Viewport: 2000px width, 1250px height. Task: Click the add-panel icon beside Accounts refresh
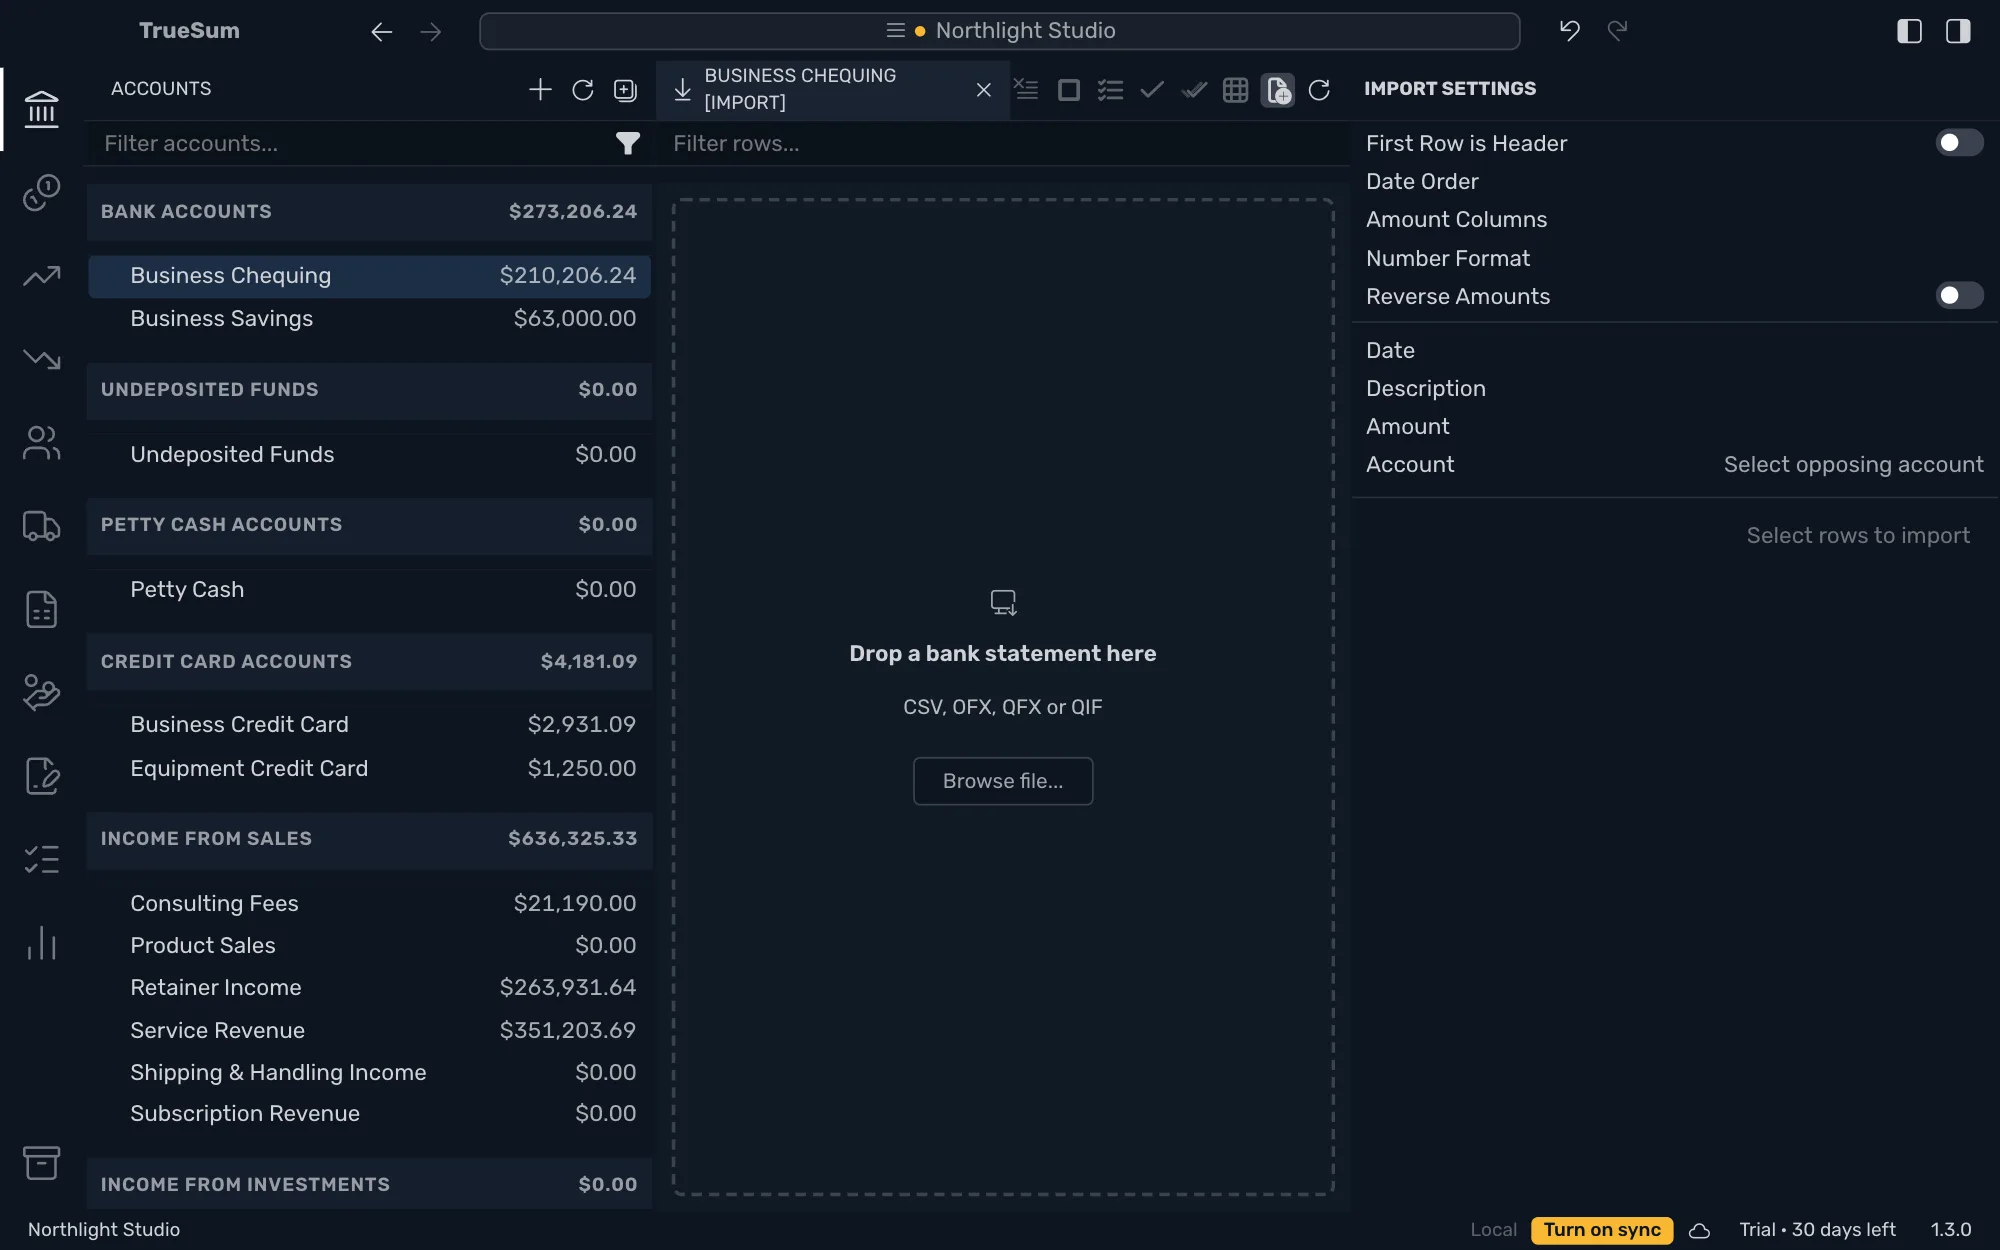pos(625,90)
